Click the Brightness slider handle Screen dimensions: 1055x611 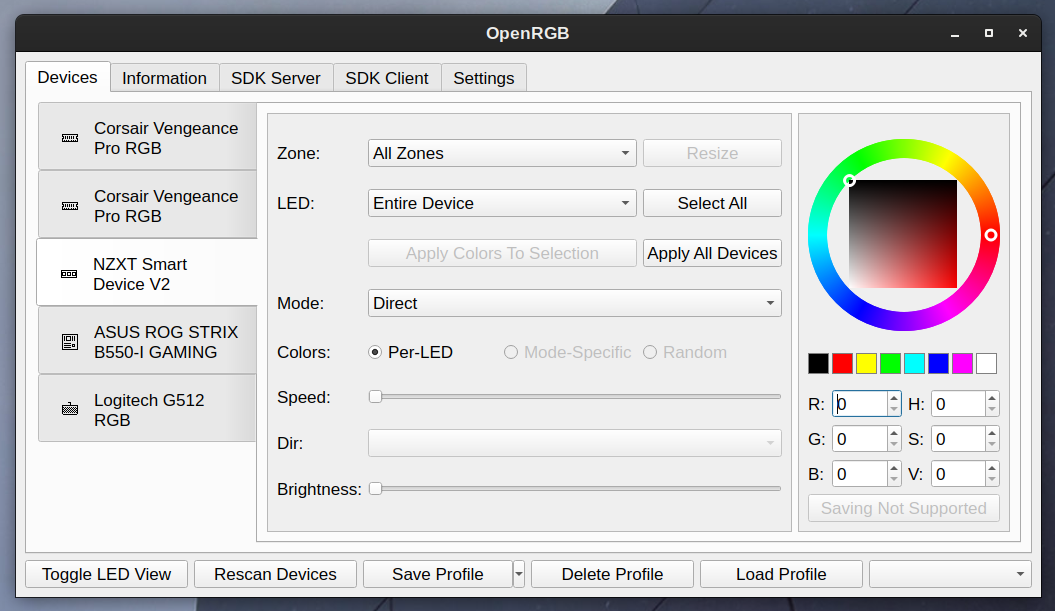click(x=375, y=488)
